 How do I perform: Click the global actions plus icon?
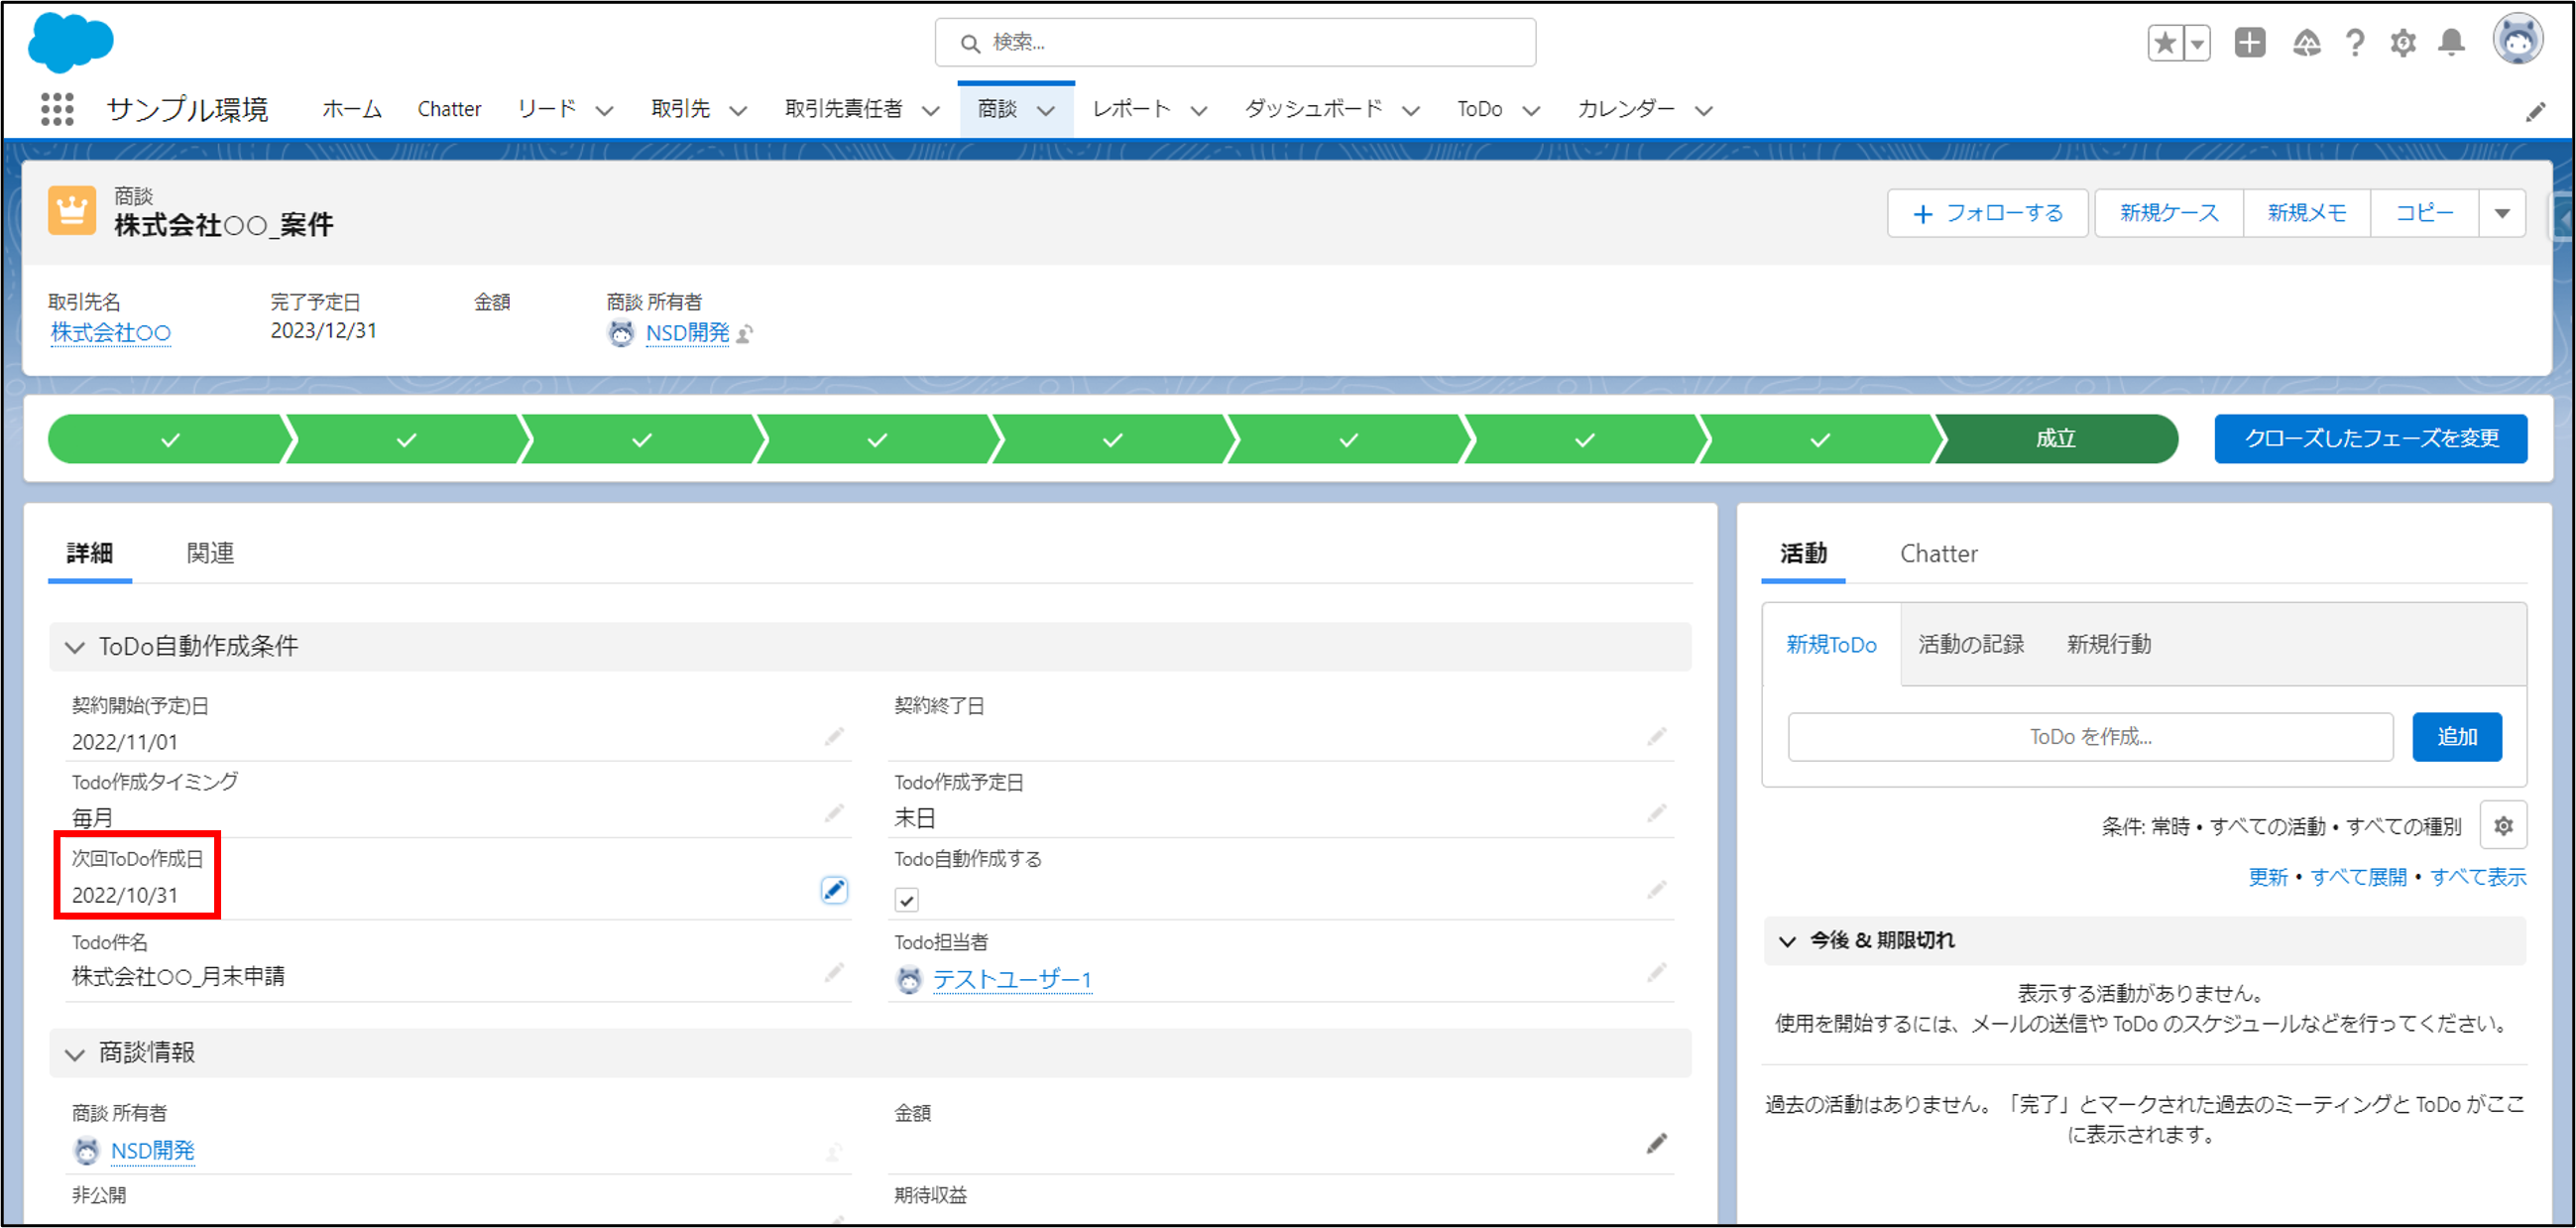pos(2250,42)
